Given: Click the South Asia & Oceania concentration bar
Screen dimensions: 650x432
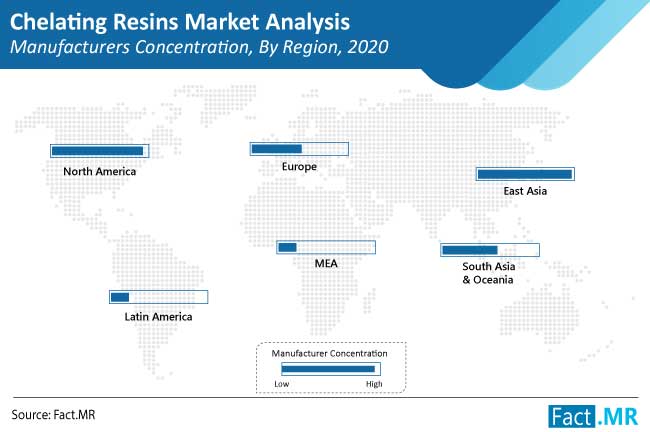Looking at the screenshot, I should point(490,250).
